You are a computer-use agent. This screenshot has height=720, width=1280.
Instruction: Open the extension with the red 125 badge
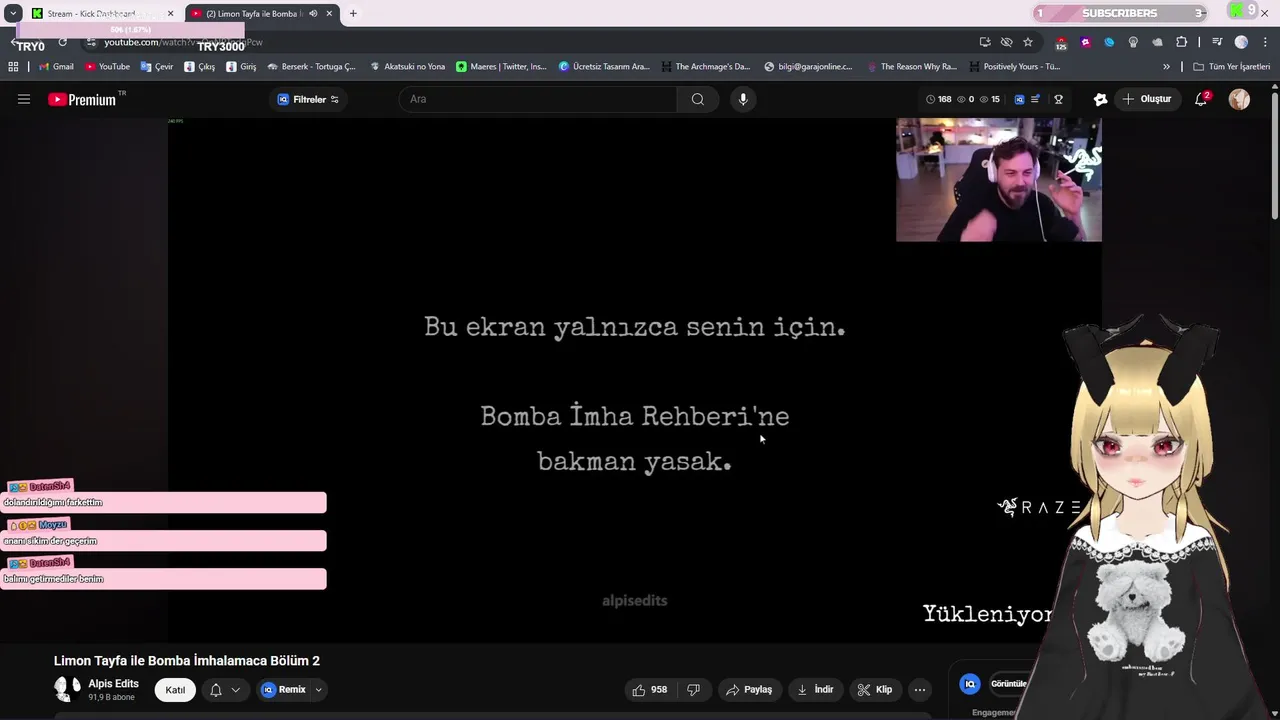[x=1061, y=43]
